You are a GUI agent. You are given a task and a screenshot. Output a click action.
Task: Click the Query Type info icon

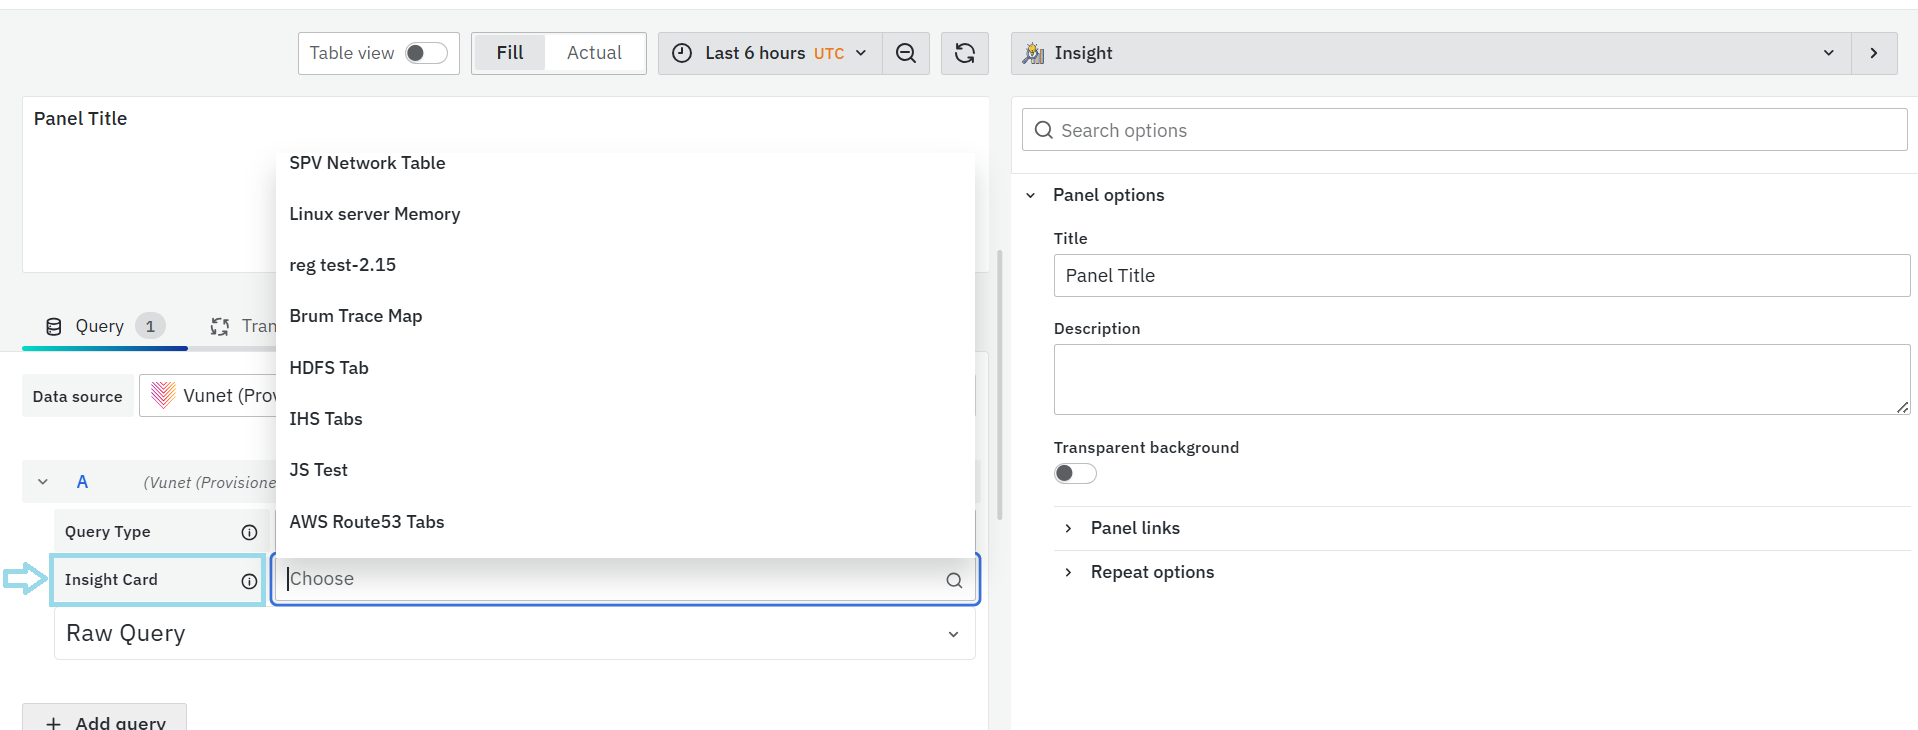tap(249, 532)
